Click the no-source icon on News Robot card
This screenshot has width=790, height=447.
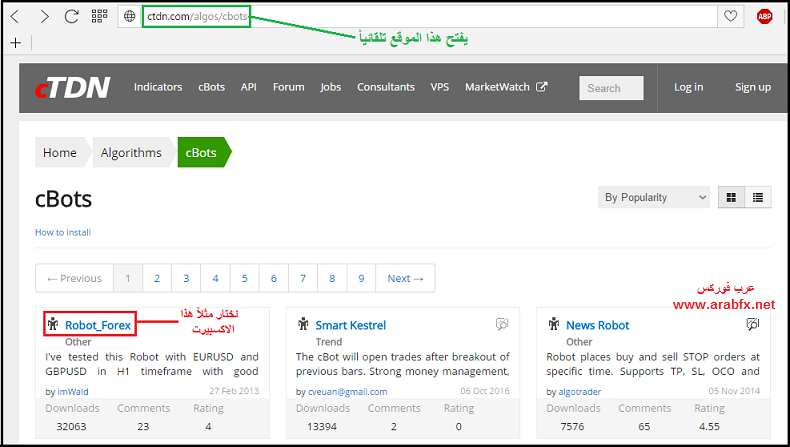click(753, 324)
